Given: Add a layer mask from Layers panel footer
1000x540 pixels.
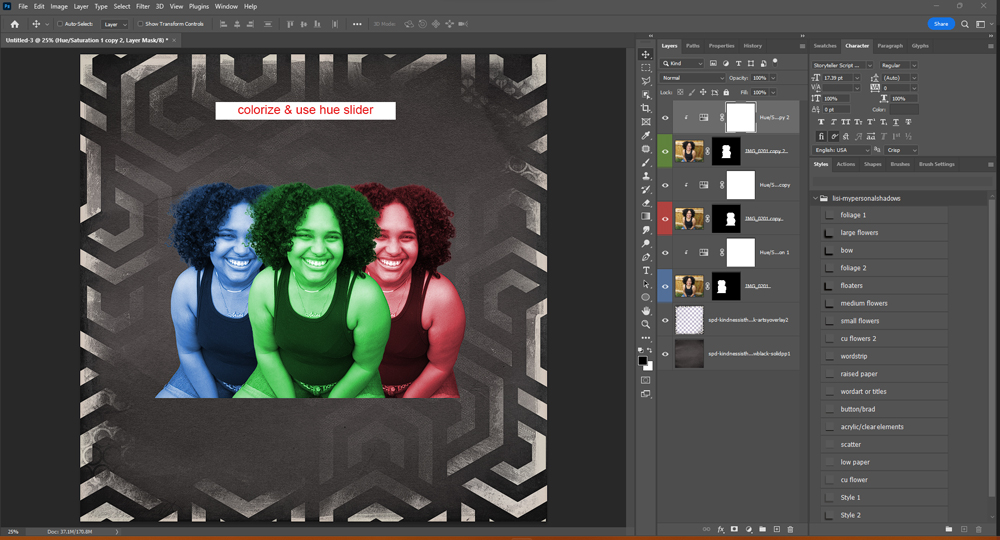Looking at the screenshot, I should (734, 529).
